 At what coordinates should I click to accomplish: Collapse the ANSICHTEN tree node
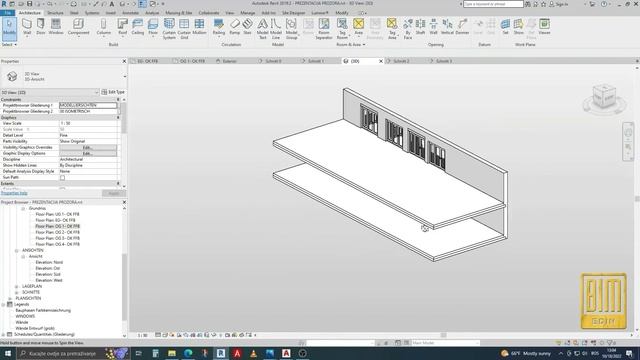pyautogui.click(x=17, y=250)
